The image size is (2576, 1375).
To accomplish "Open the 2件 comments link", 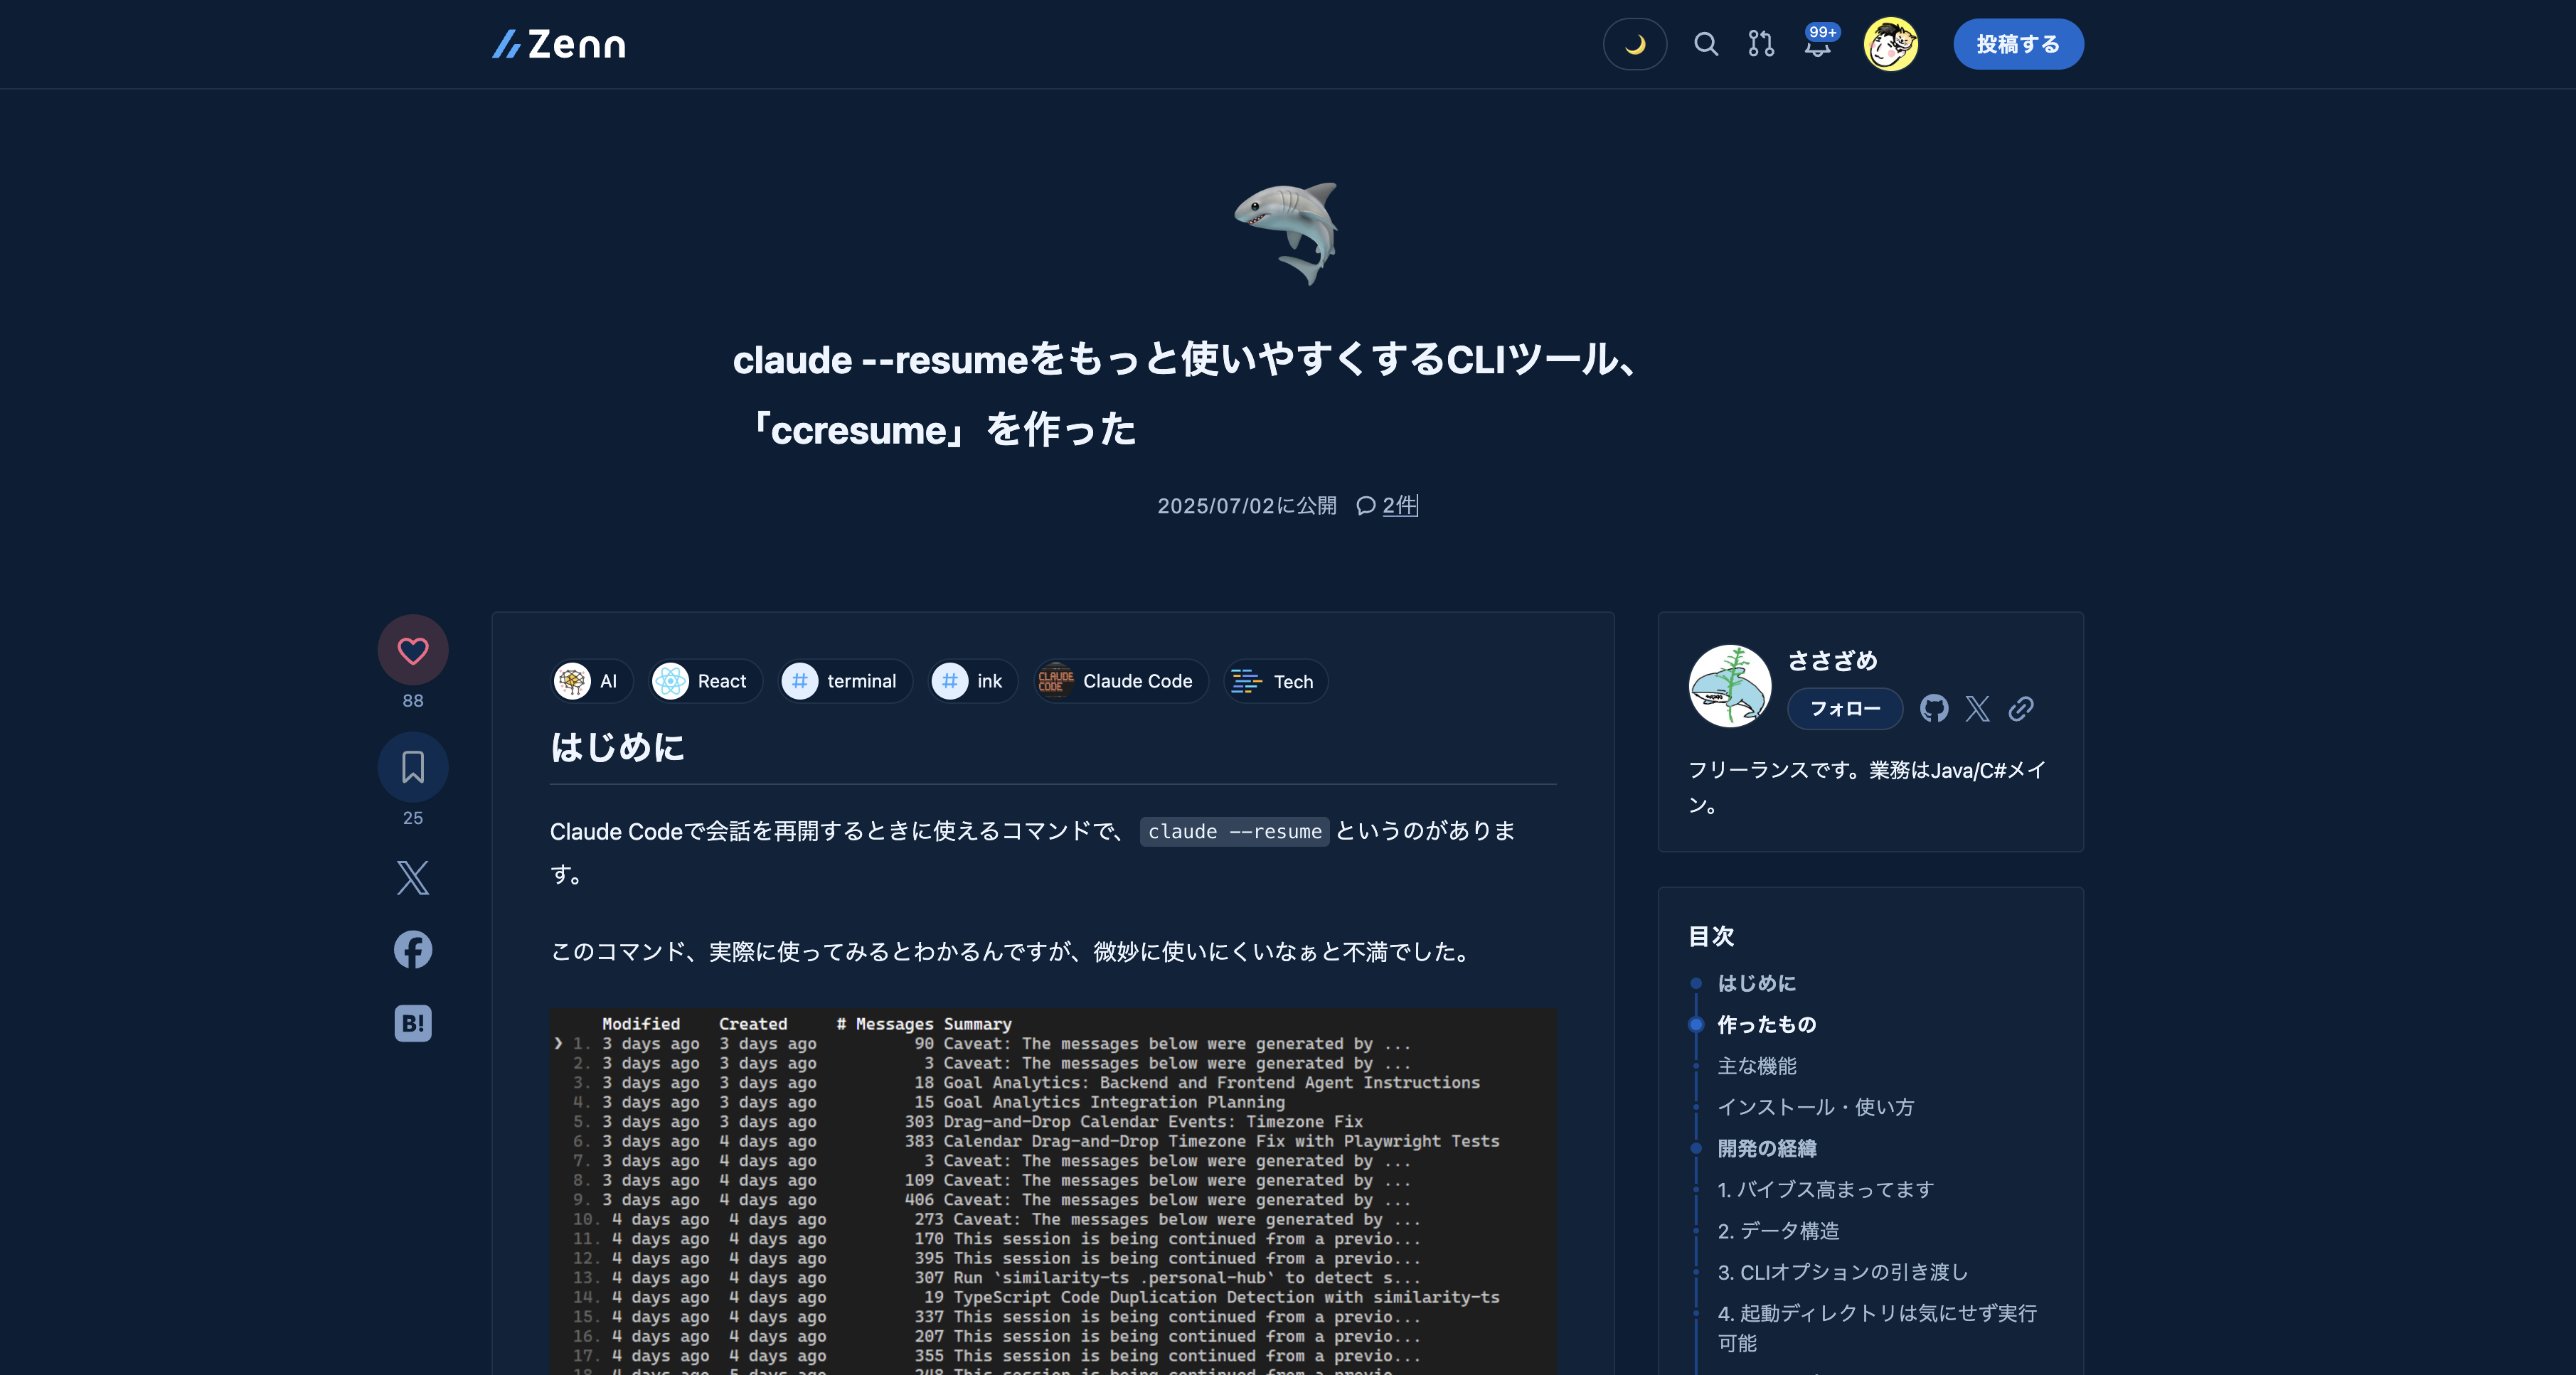I will tap(1399, 506).
